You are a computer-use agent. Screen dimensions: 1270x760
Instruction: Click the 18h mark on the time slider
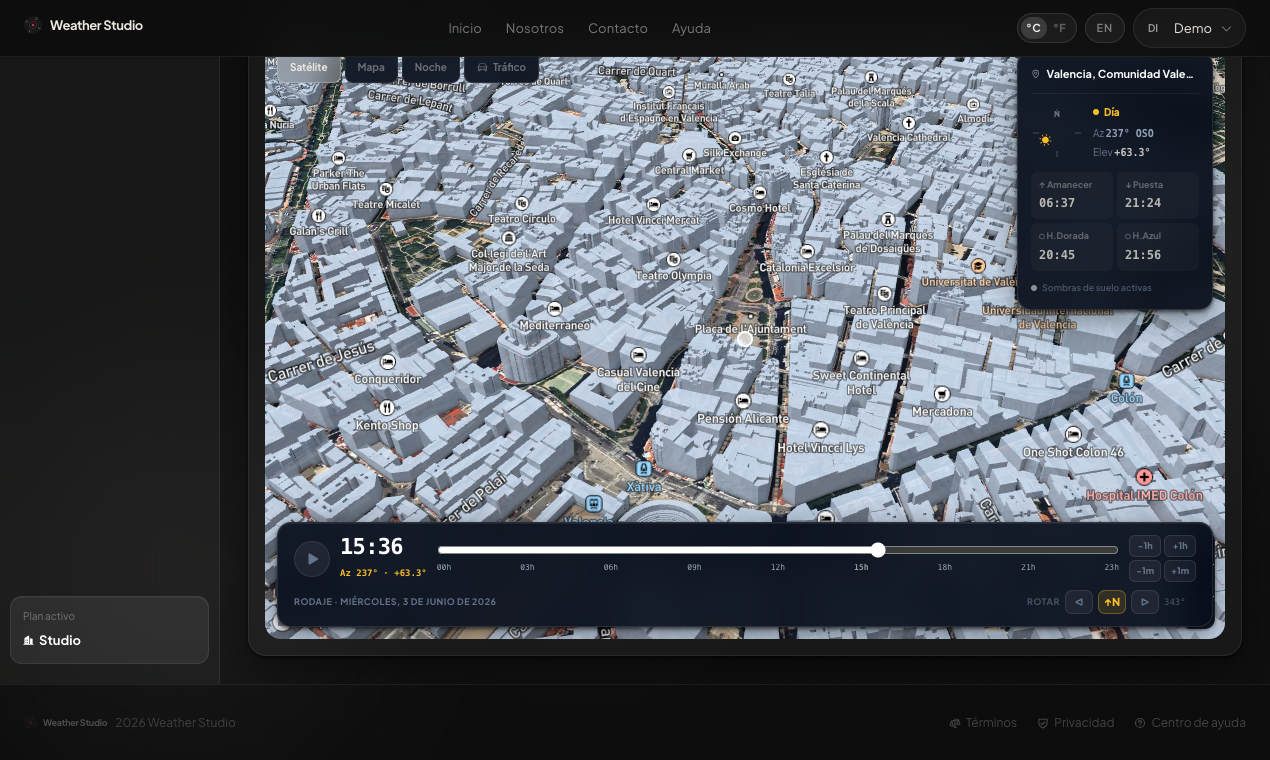pyautogui.click(x=944, y=567)
